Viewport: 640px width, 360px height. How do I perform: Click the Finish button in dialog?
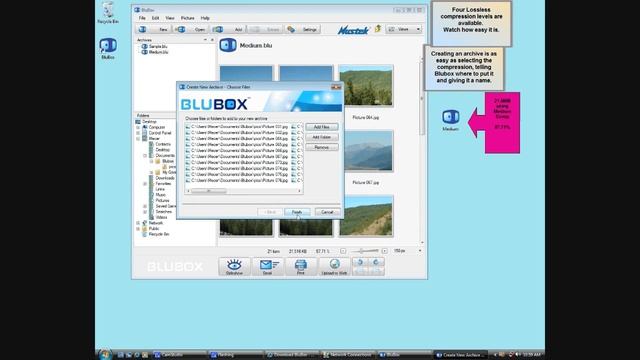click(297, 212)
